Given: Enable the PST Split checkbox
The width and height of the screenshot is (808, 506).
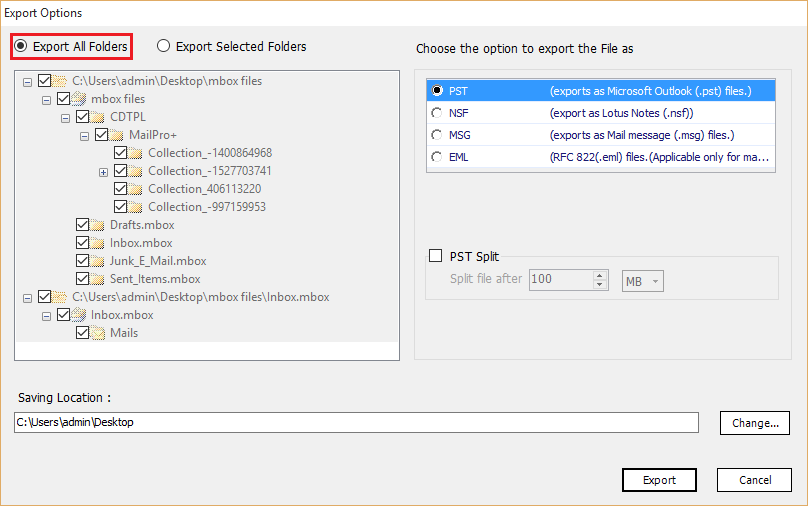Looking at the screenshot, I should 435,256.
